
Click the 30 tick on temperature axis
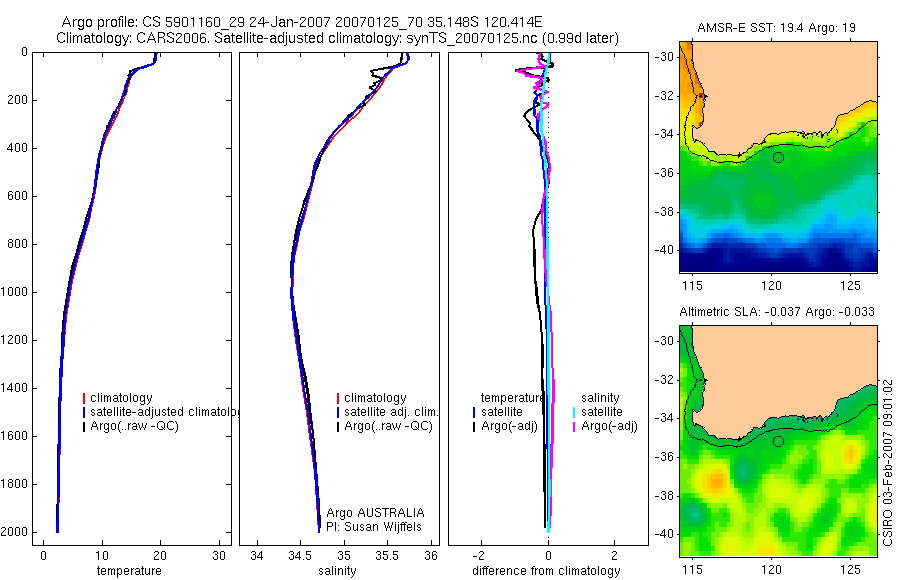[x=219, y=555]
